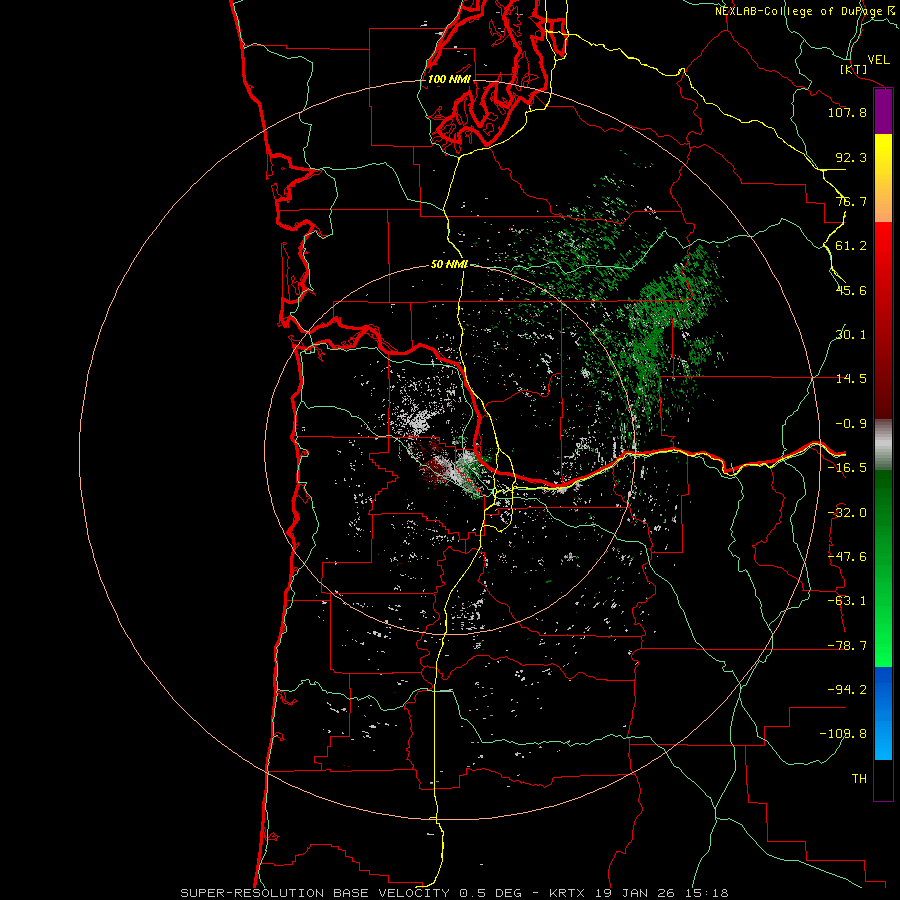Pick the blue segment of the color bar
This screenshot has width=900, height=900.
(x=883, y=713)
